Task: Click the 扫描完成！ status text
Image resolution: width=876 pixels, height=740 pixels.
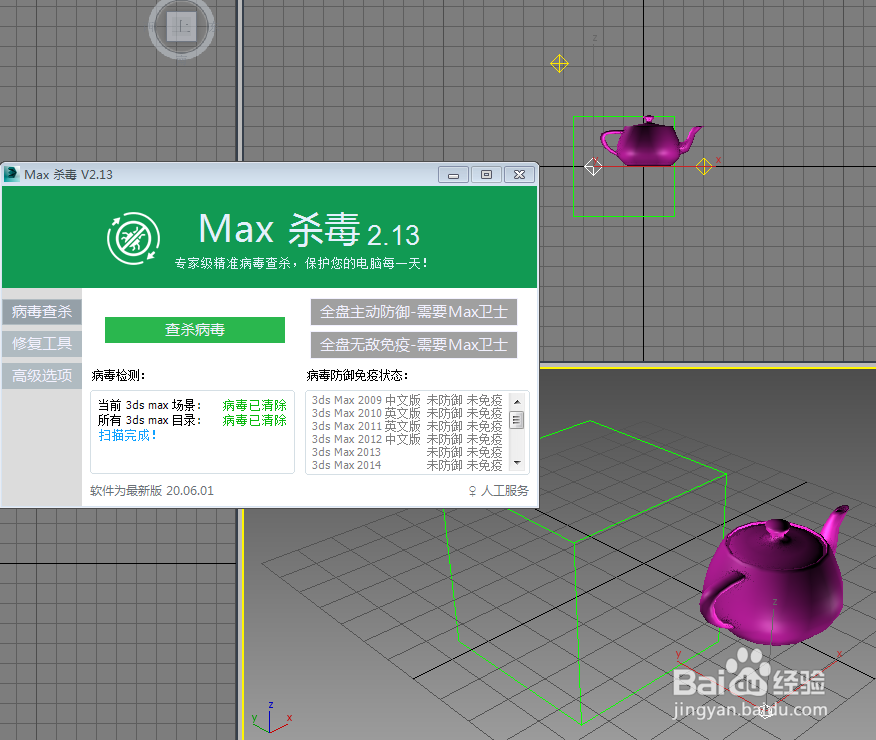Action: coord(128,435)
